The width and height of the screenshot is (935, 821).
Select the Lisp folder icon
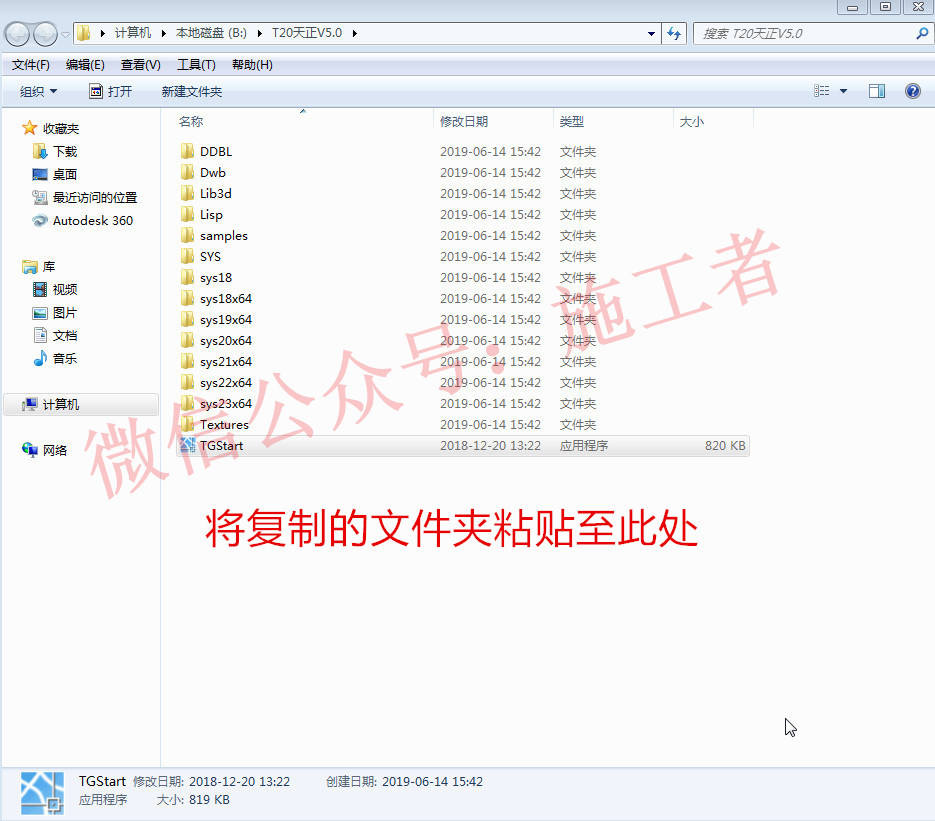click(x=187, y=214)
